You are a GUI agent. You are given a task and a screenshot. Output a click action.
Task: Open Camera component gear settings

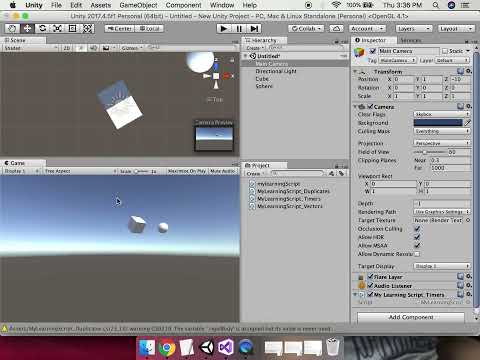[469, 106]
